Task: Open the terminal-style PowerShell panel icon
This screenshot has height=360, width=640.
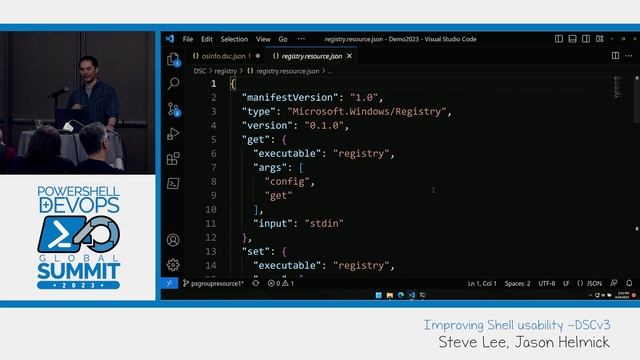Action: coord(173,183)
